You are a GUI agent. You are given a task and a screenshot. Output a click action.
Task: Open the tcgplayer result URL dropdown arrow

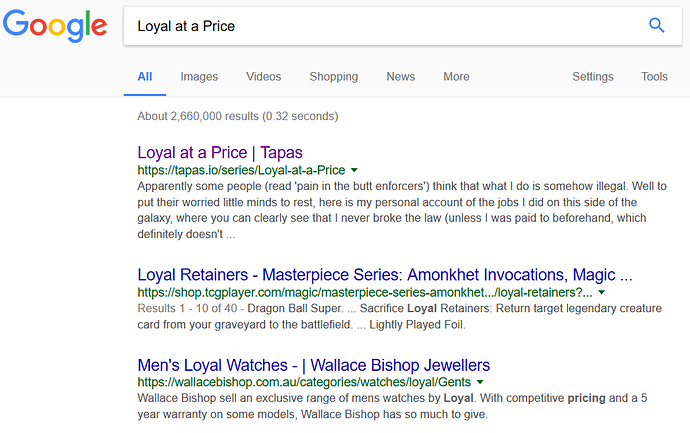pos(601,292)
